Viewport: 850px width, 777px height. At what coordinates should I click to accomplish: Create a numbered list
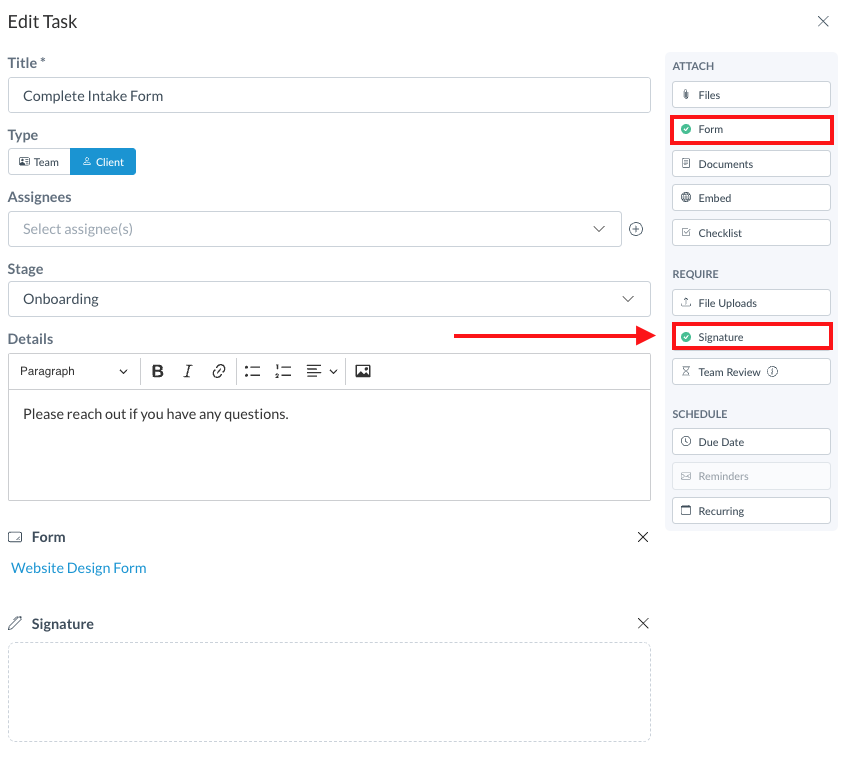pos(283,371)
